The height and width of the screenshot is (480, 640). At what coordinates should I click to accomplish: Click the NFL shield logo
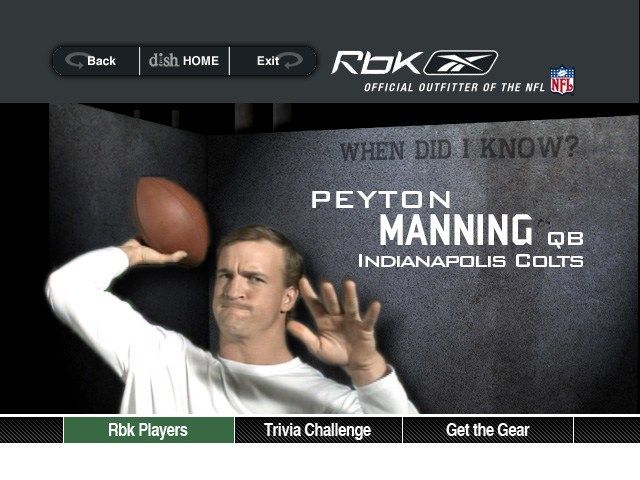click(x=562, y=80)
